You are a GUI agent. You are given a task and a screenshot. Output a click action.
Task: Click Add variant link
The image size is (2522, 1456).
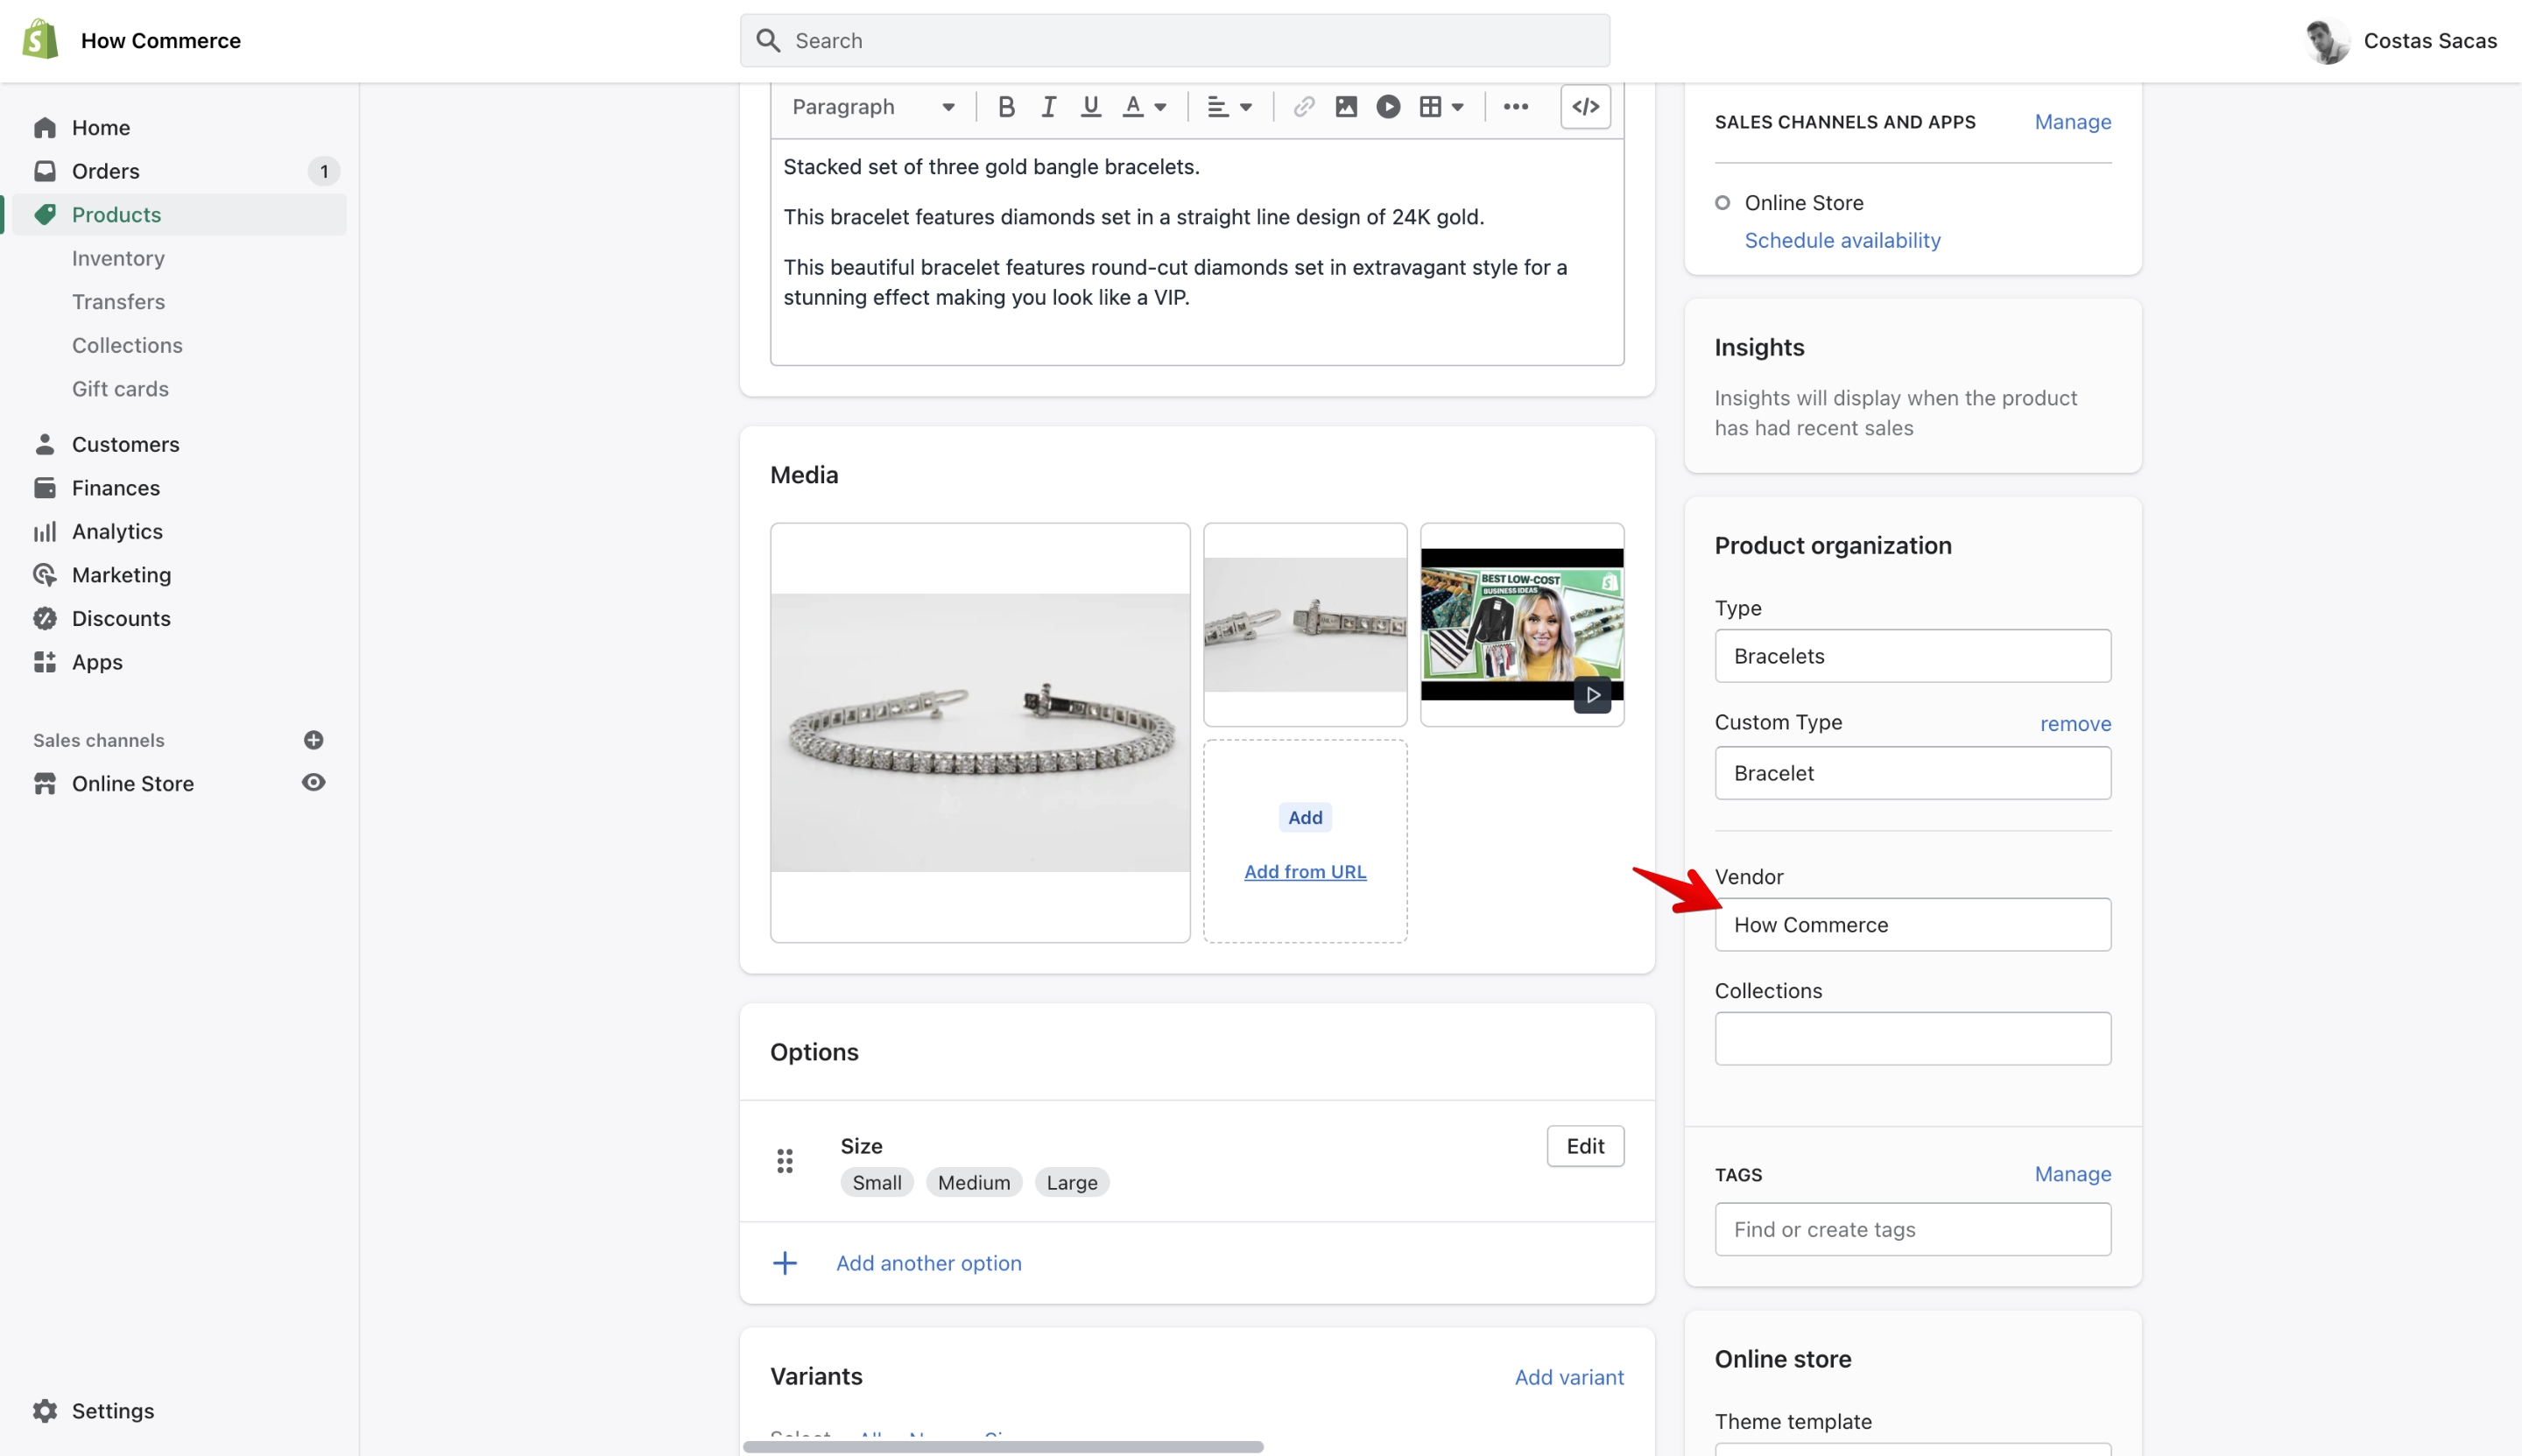[1569, 1377]
